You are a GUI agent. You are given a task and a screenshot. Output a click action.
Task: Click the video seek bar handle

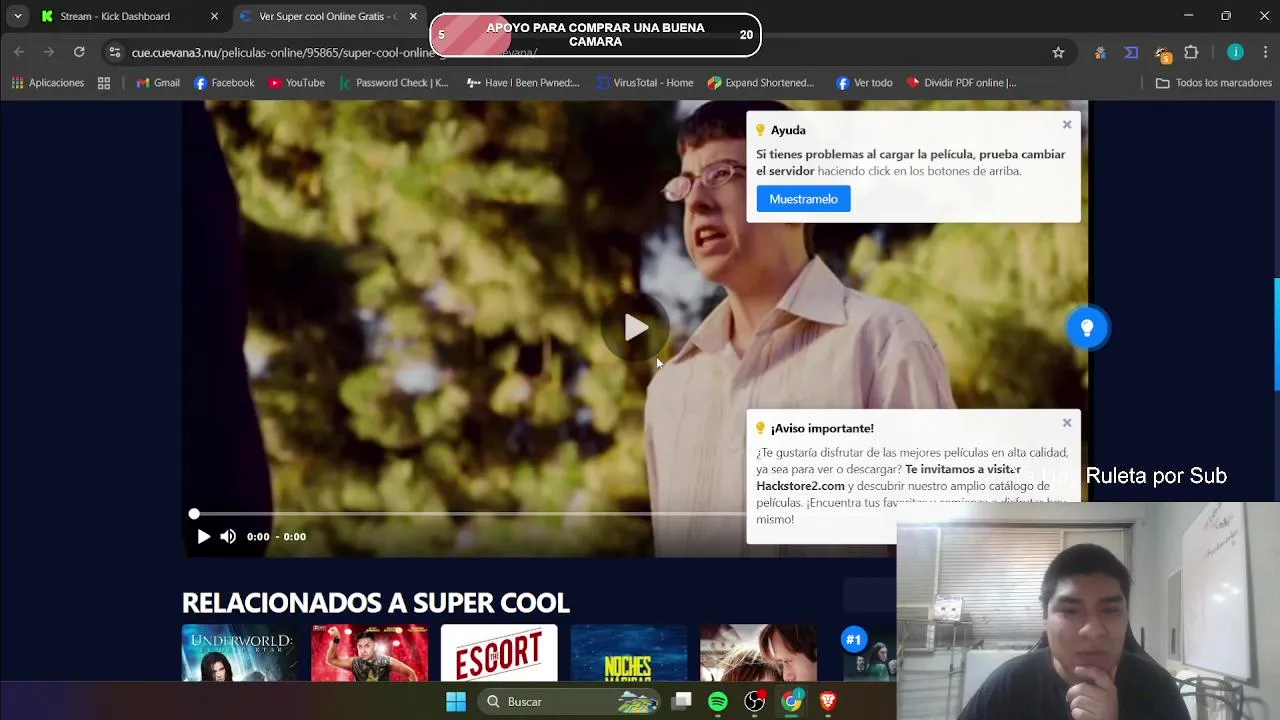pyautogui.click(x=194, y=514)
